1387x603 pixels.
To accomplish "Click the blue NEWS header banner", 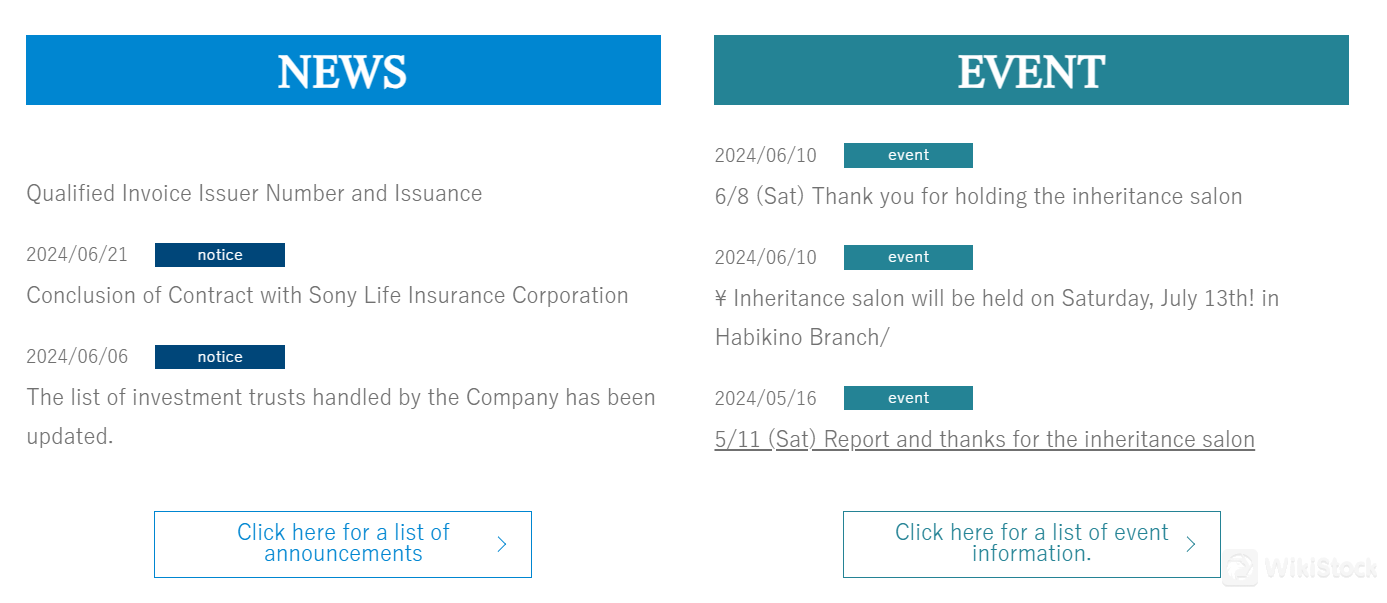I will point(343,70).
